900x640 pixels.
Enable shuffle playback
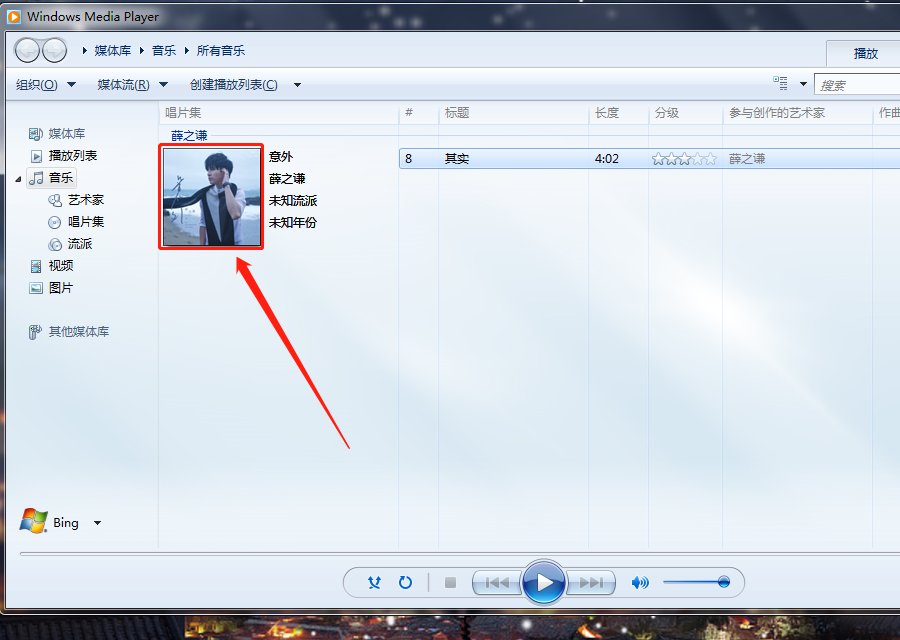click(x=374, y=582)
